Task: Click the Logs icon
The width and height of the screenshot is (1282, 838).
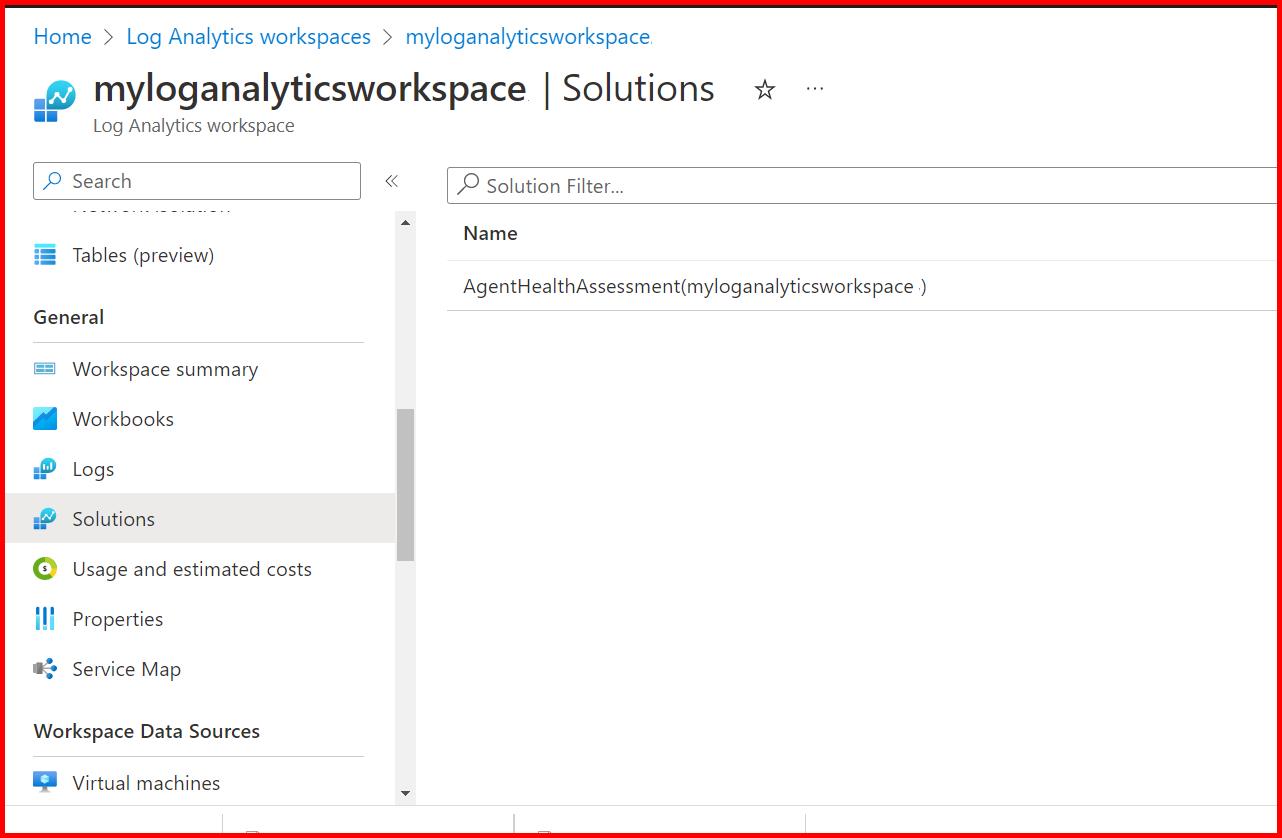Action: [45, 469]
